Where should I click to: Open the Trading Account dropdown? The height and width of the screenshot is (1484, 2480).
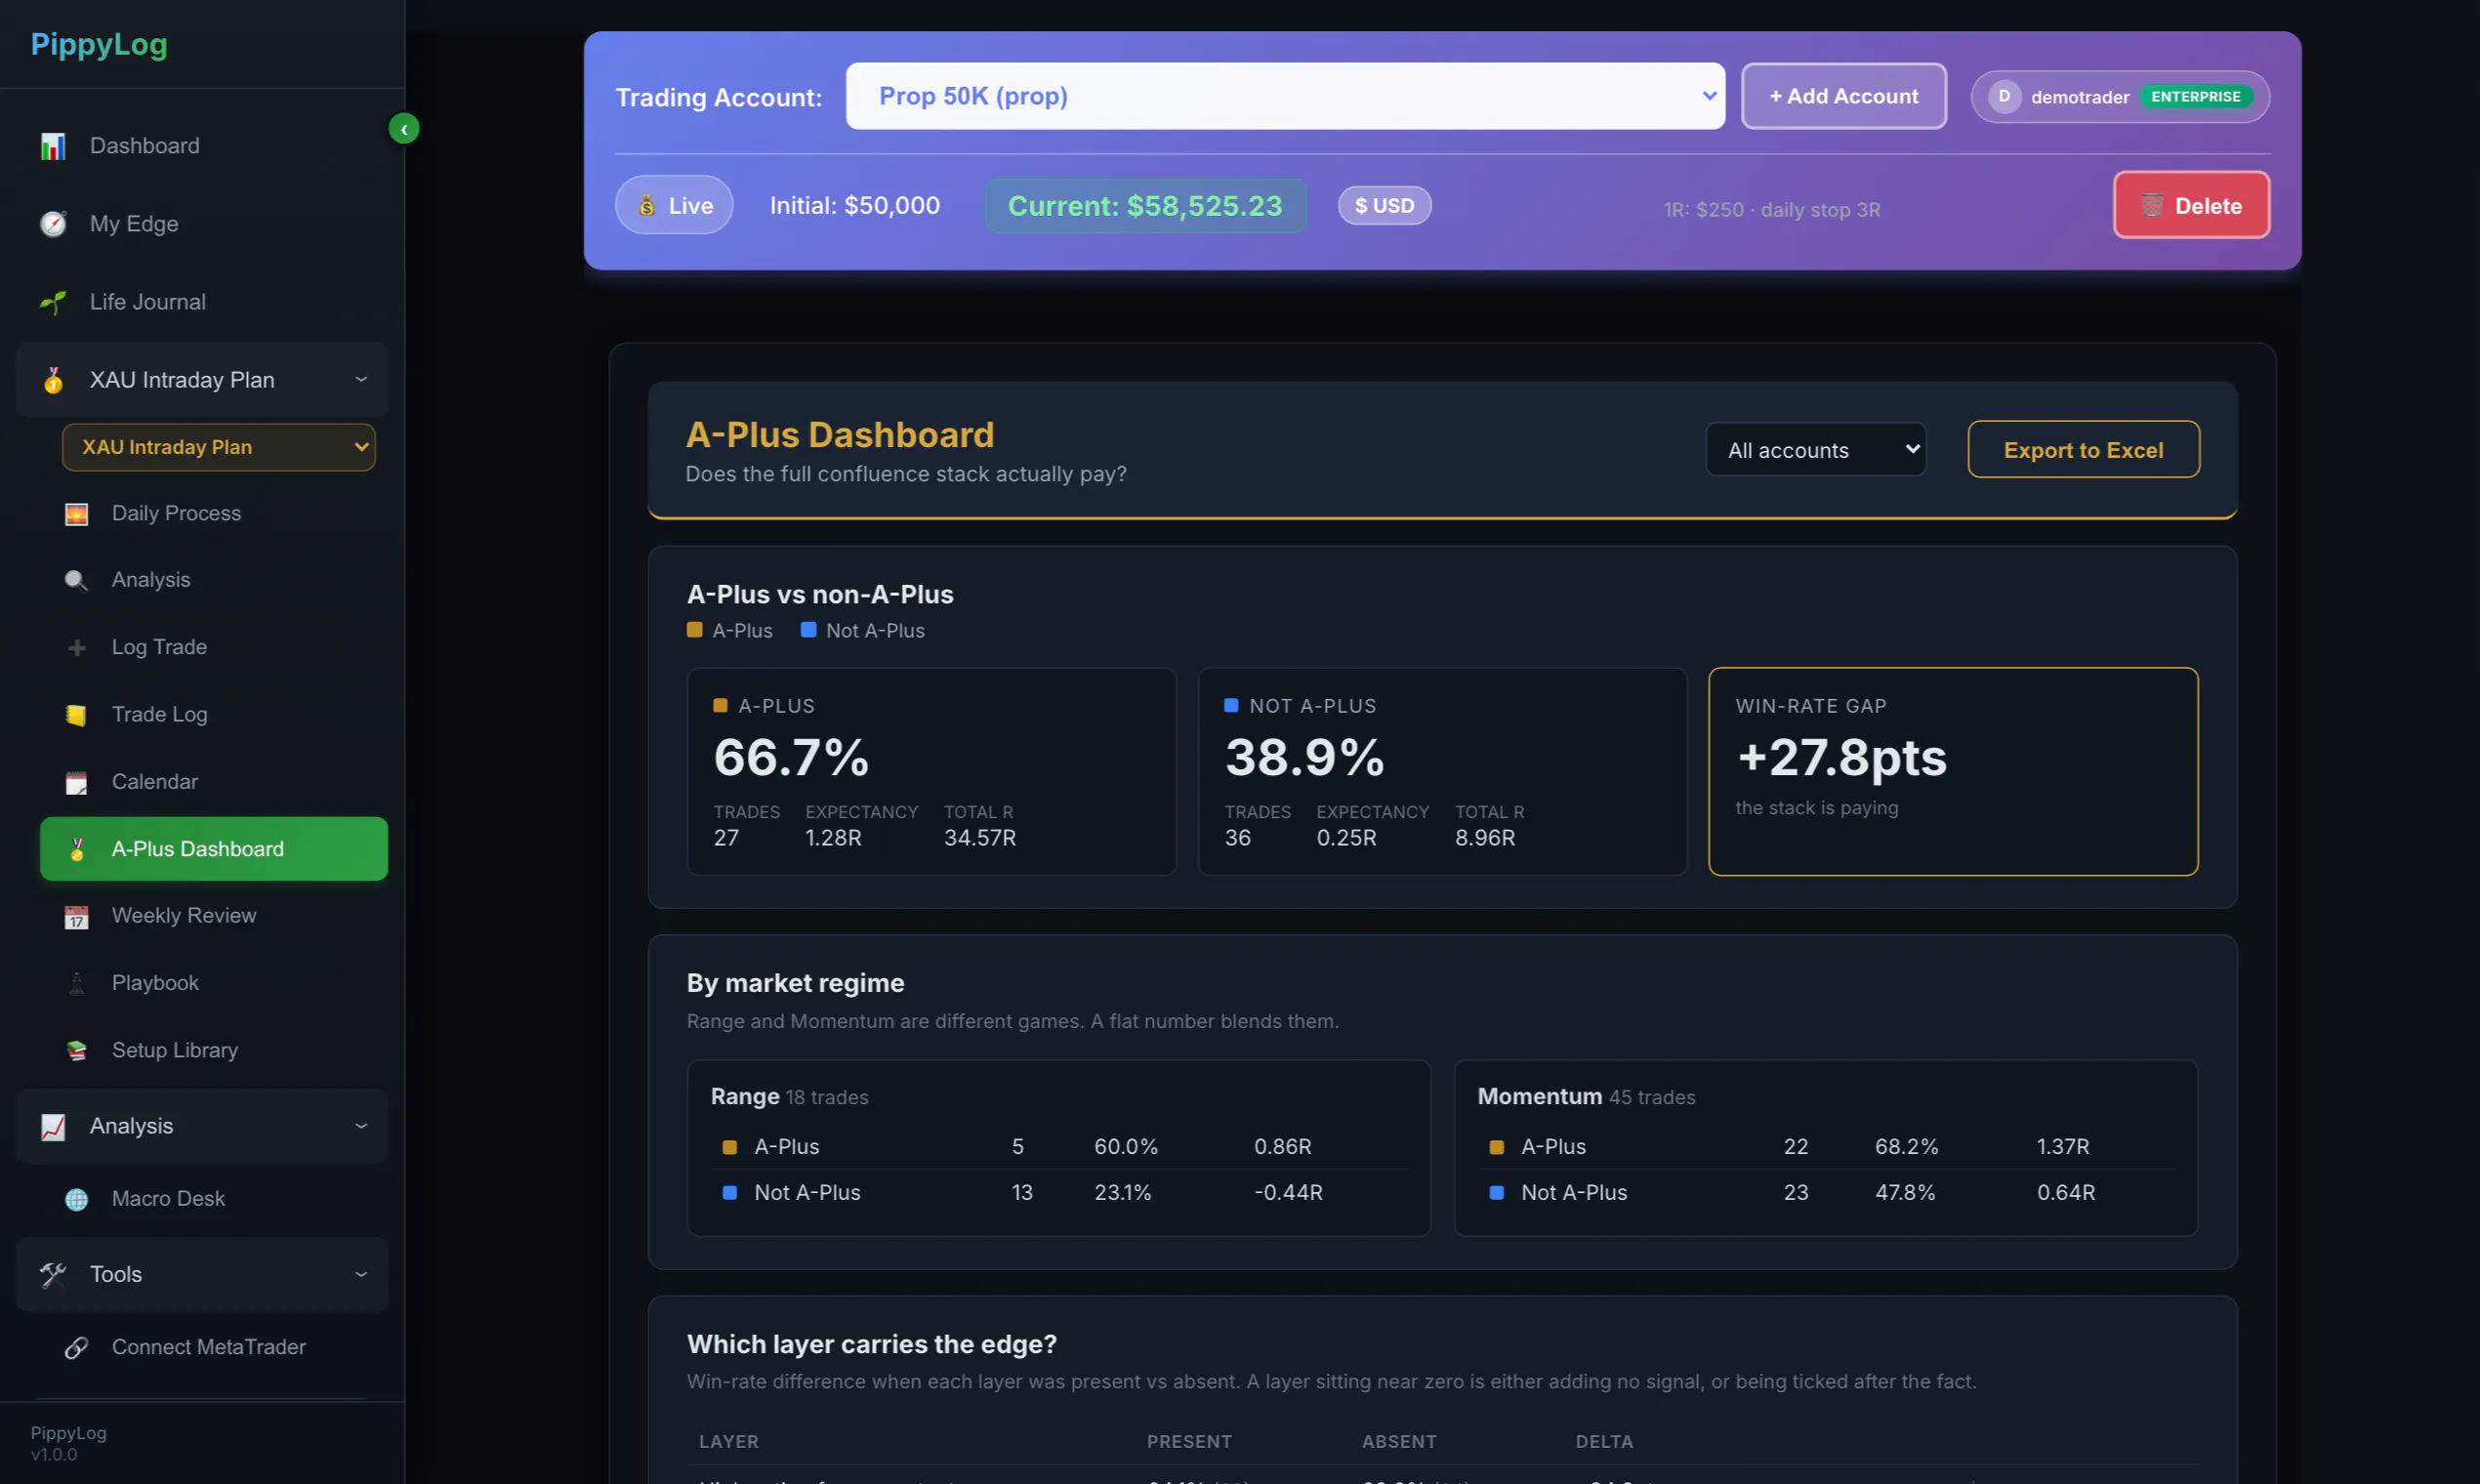[x=1285, y=96]
